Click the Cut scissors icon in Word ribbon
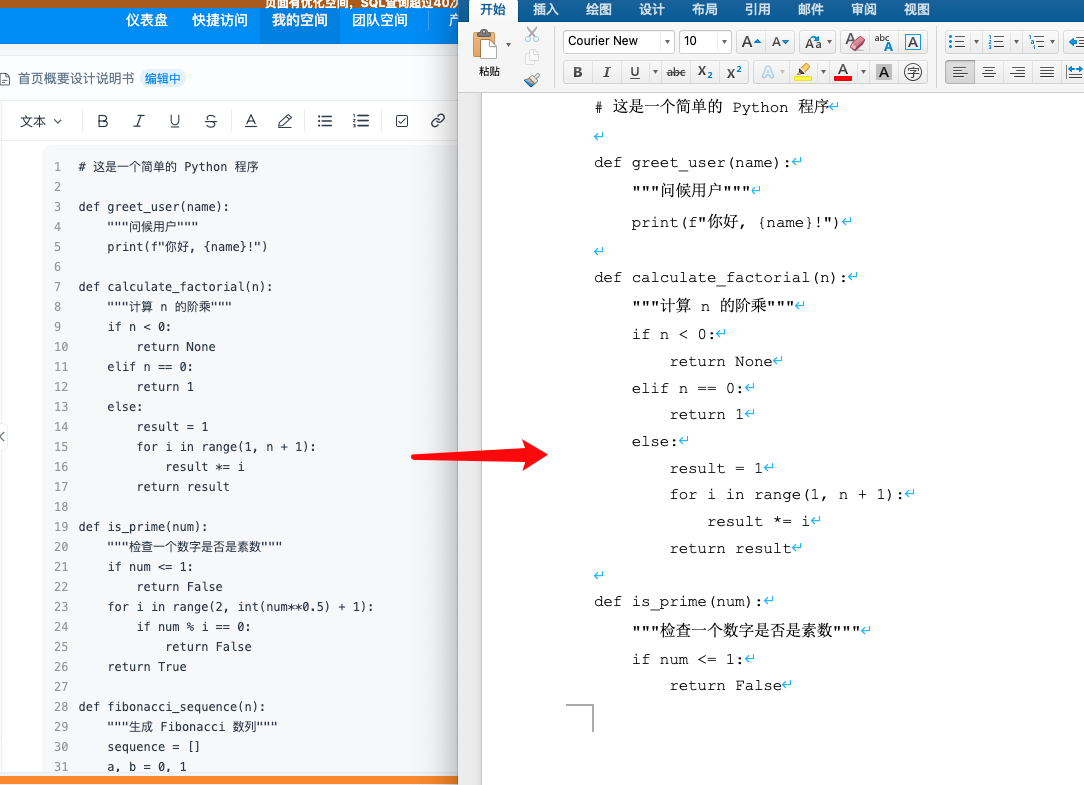 click(532, 34)
